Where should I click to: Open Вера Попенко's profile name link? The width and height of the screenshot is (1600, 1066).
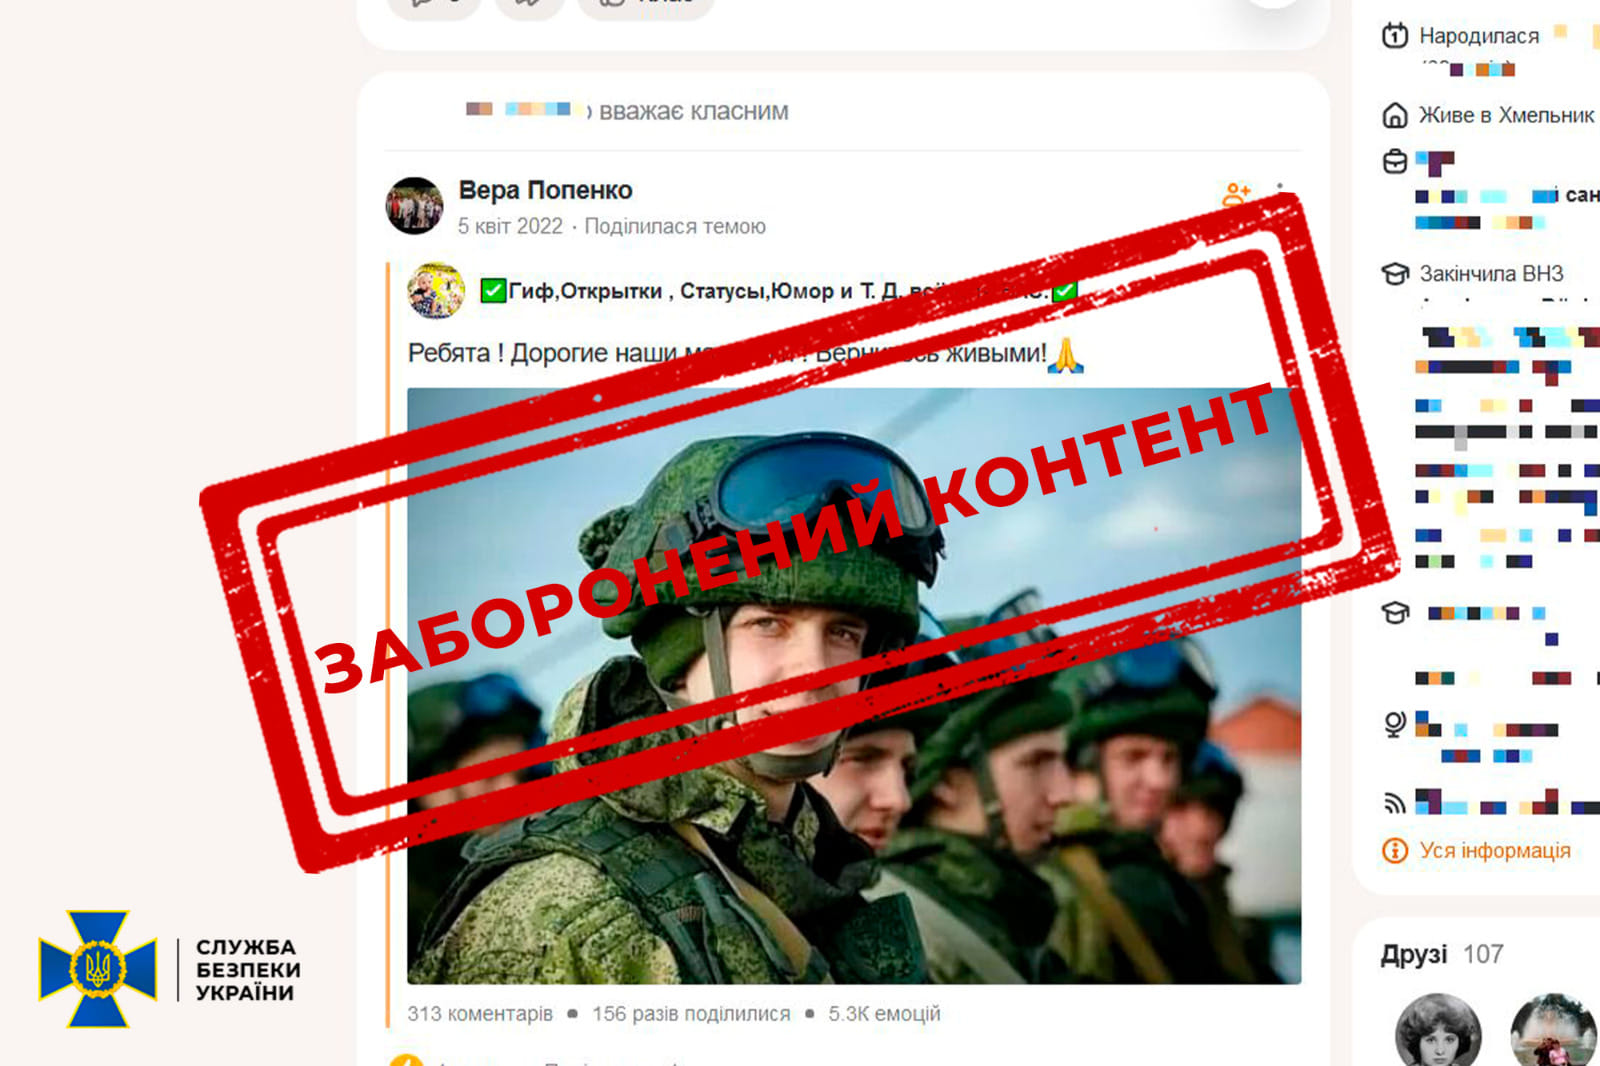pyautogui.click(x=545, y=190)
